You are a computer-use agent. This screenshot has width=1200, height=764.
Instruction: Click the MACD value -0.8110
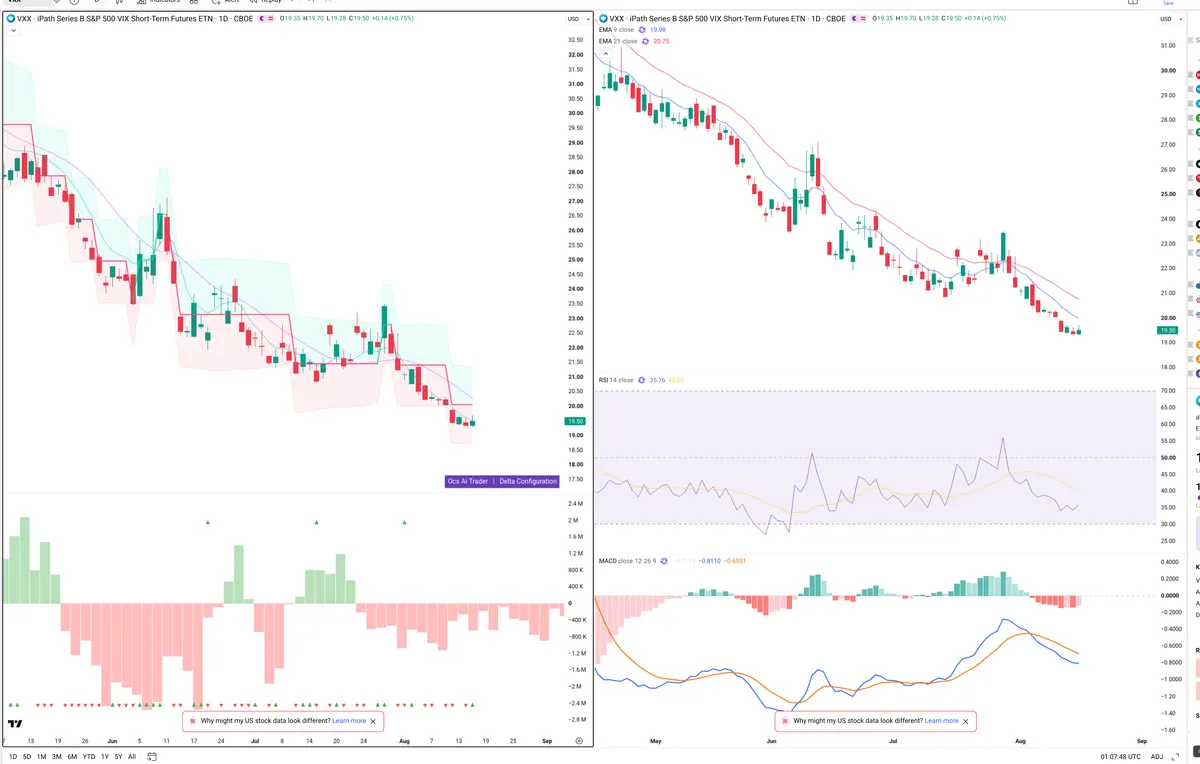pyautogui.click(x=708, y=560)
